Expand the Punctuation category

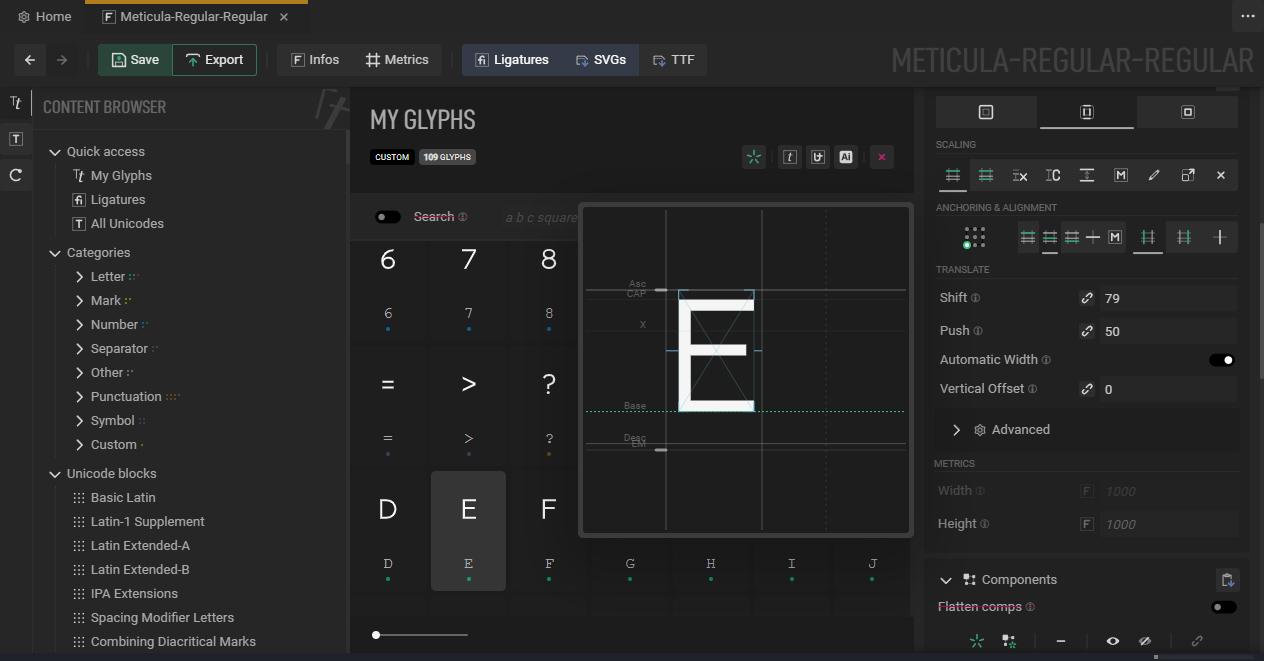pyautogui.click(x=80, y=397)
